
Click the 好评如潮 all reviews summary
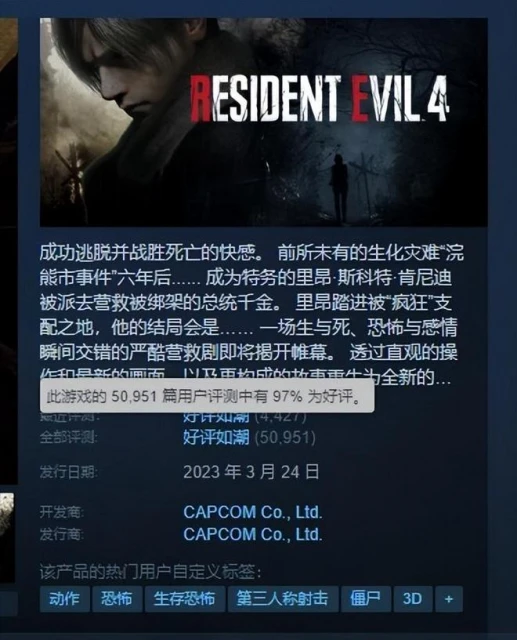216,438
